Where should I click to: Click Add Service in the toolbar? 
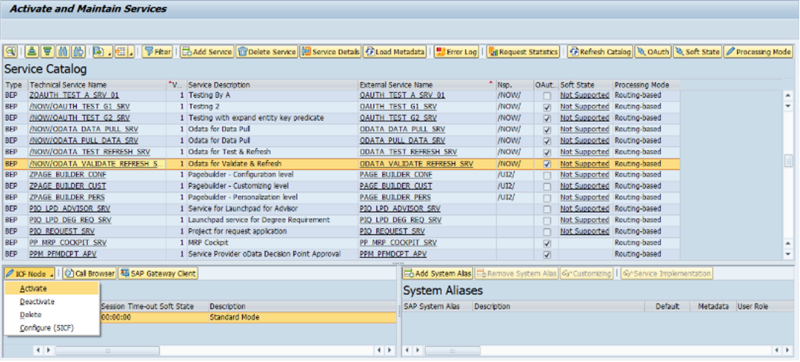point(207,51)
